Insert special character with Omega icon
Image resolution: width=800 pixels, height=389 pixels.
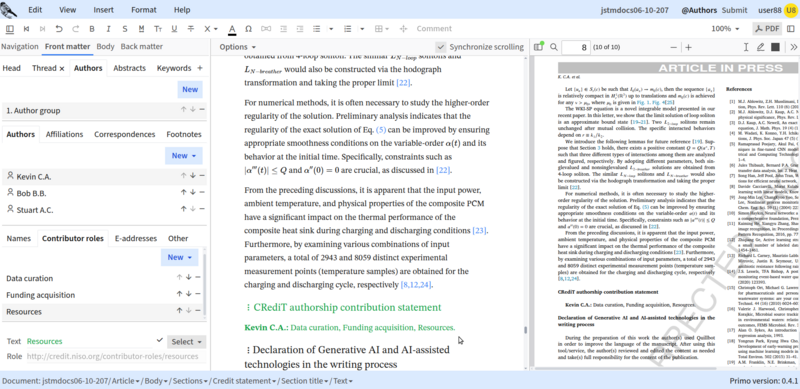[x=248, y=29]
